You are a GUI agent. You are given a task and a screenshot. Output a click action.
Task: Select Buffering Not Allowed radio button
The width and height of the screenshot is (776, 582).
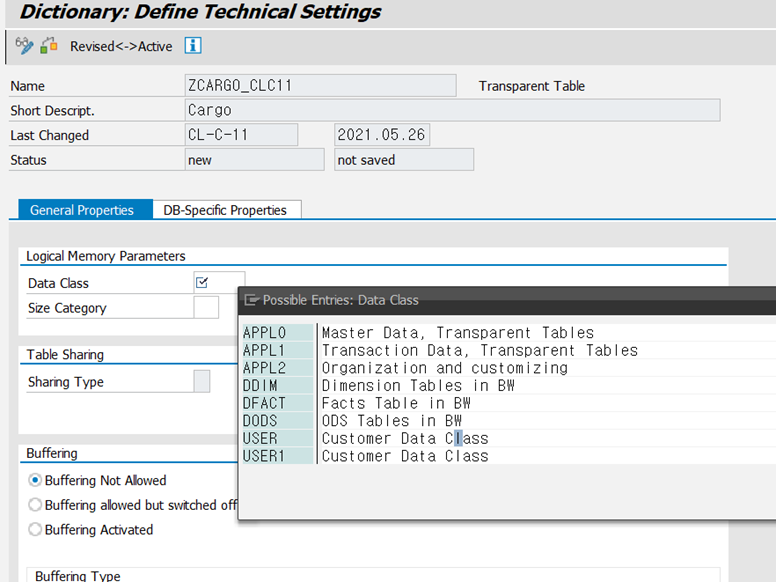click(35, 480)
